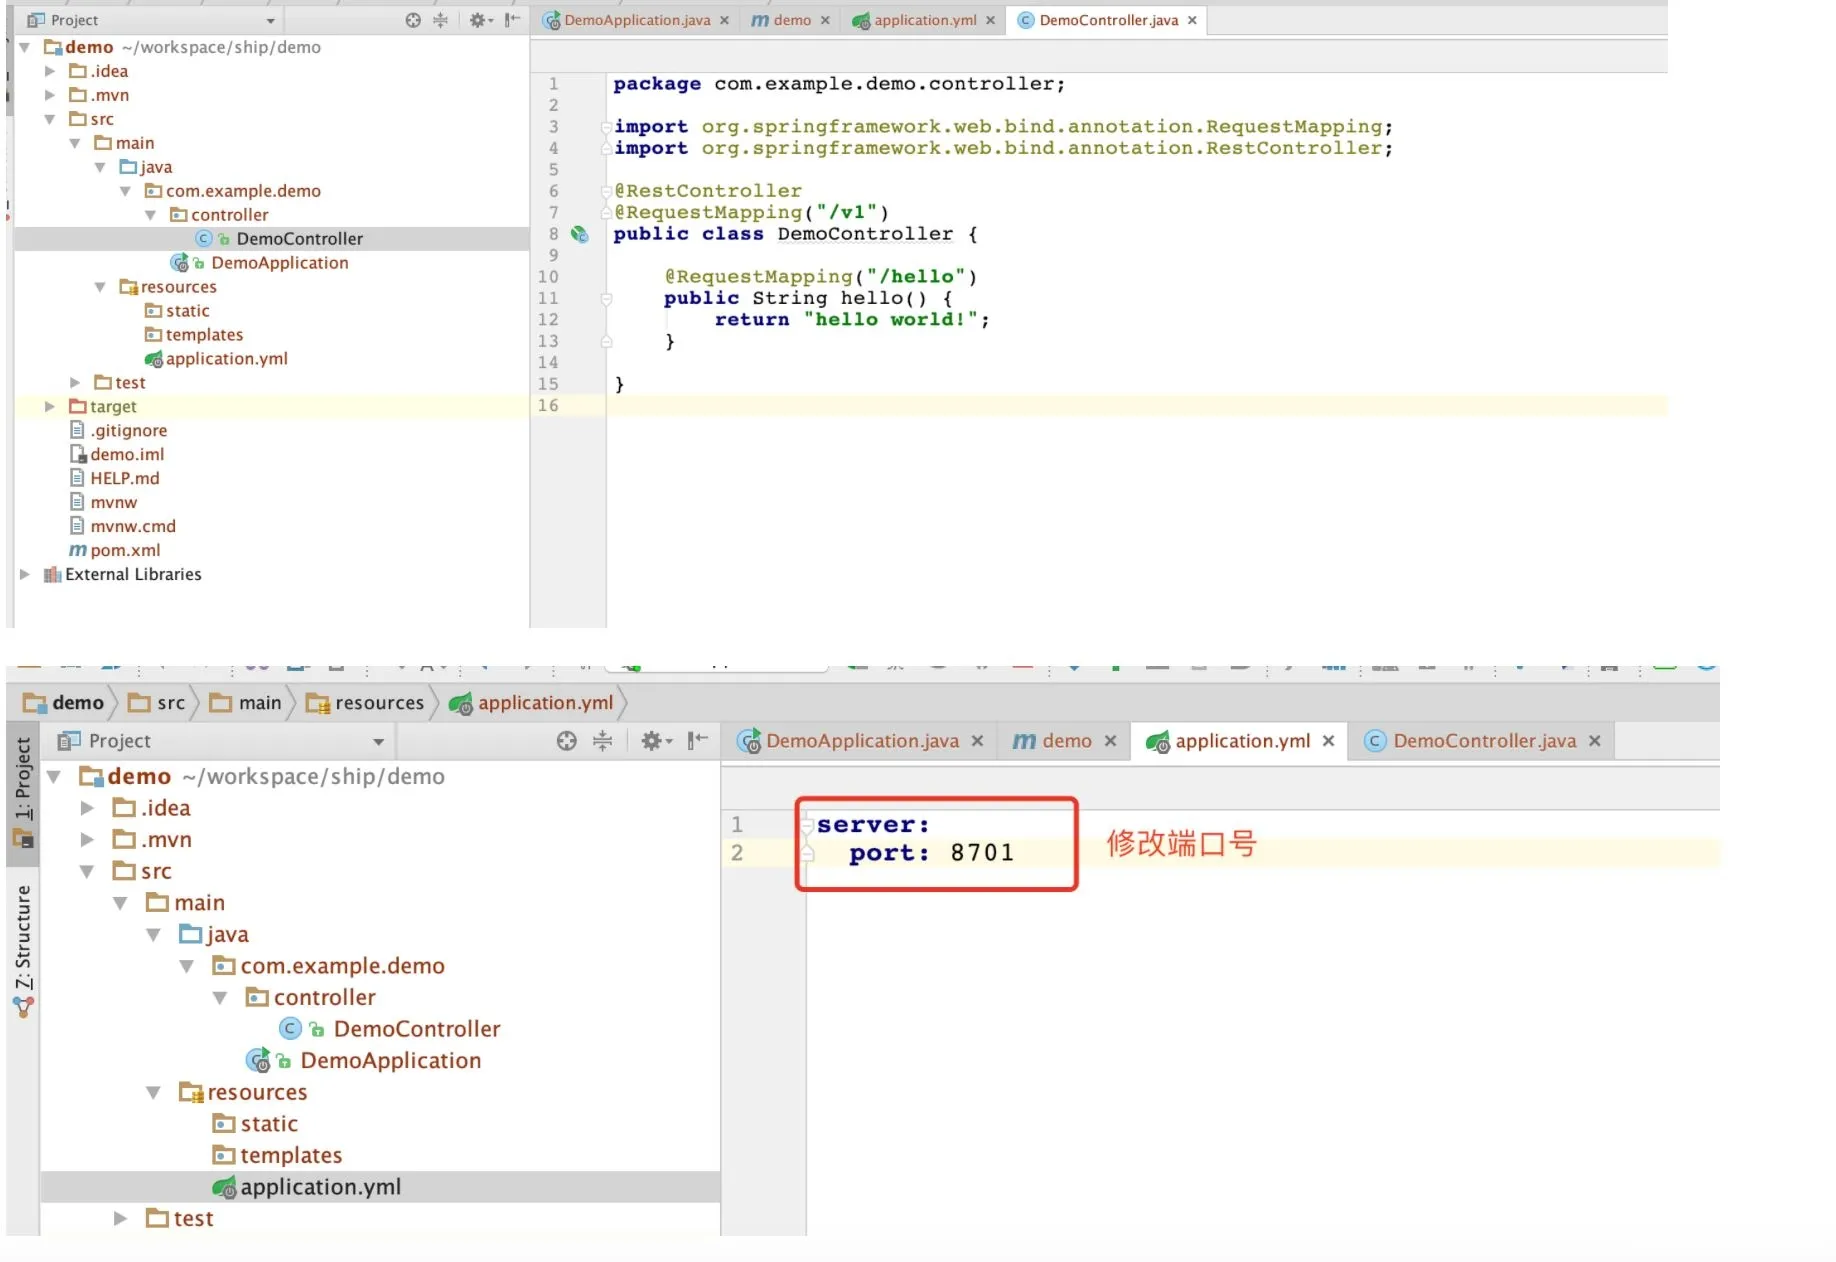Click the settings gear in bottom Project panel

[653, 741]
